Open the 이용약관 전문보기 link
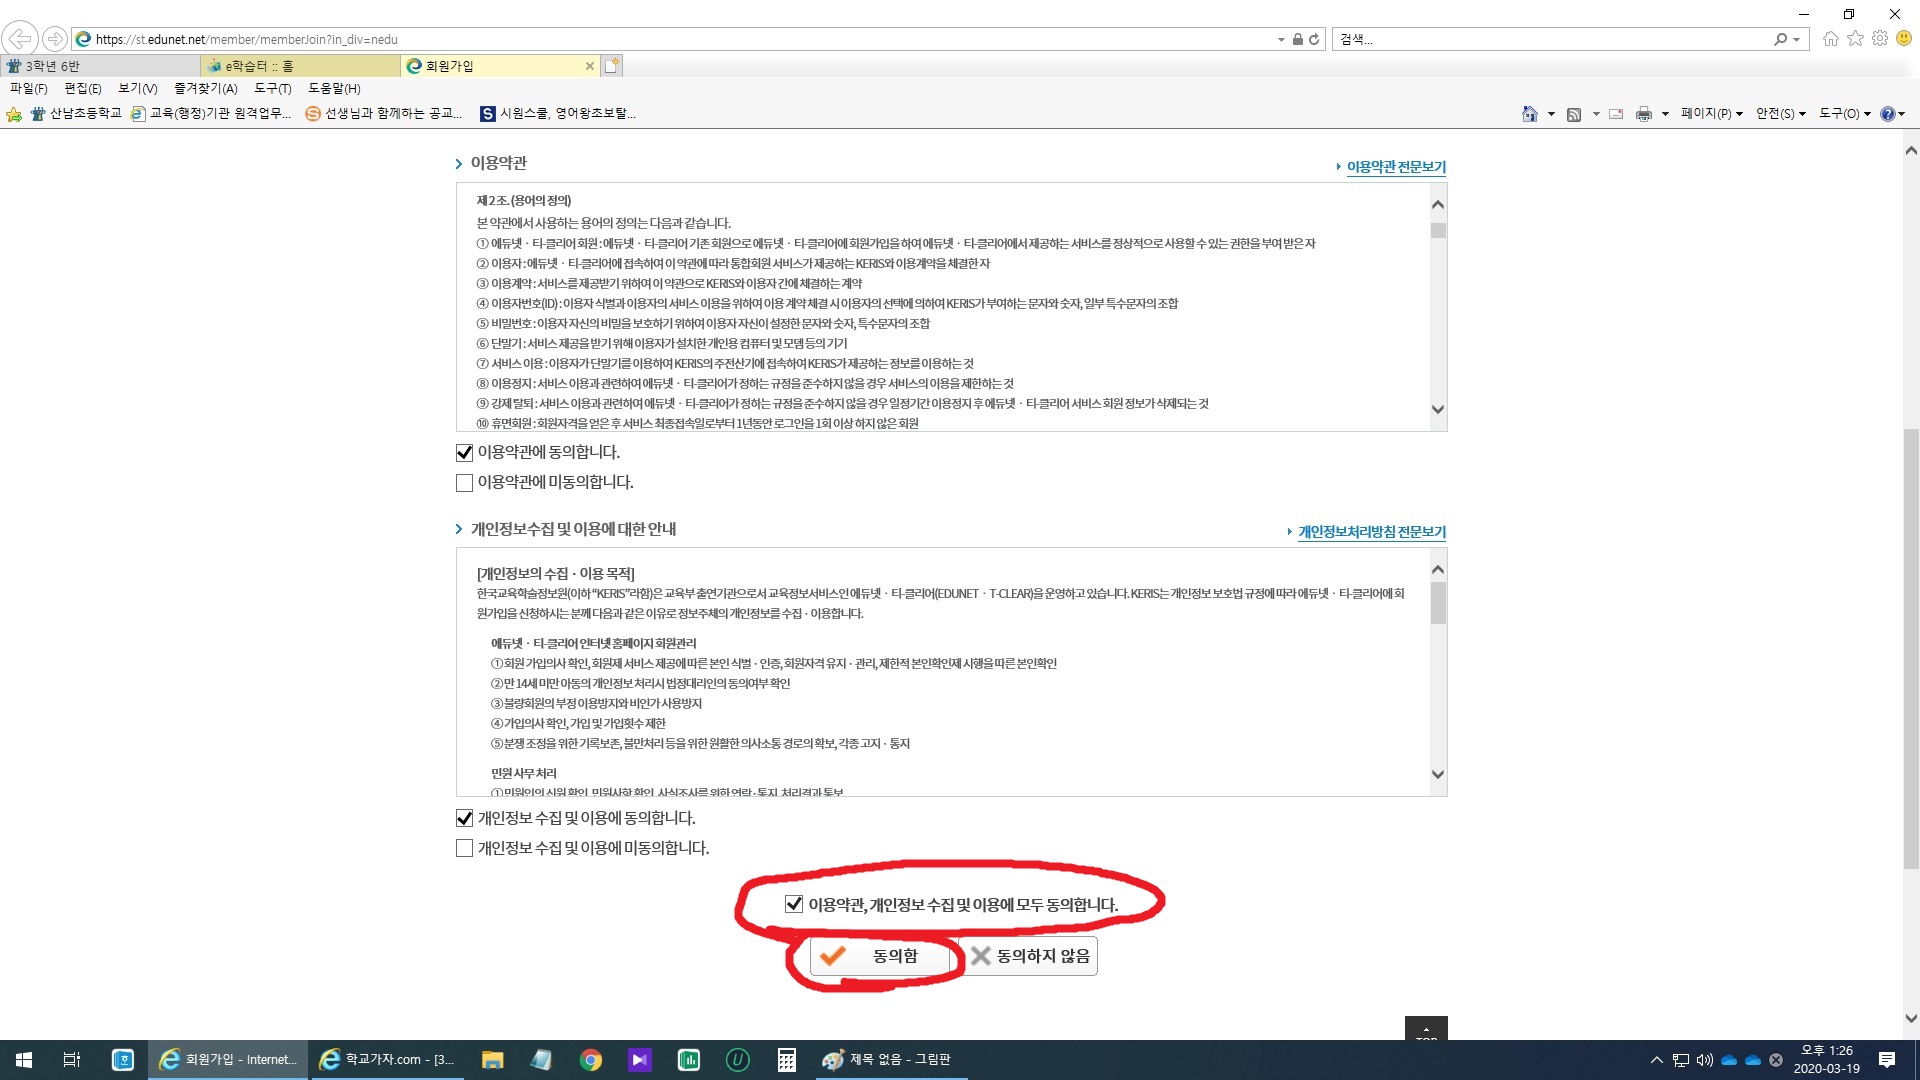 coord(1396,167)
